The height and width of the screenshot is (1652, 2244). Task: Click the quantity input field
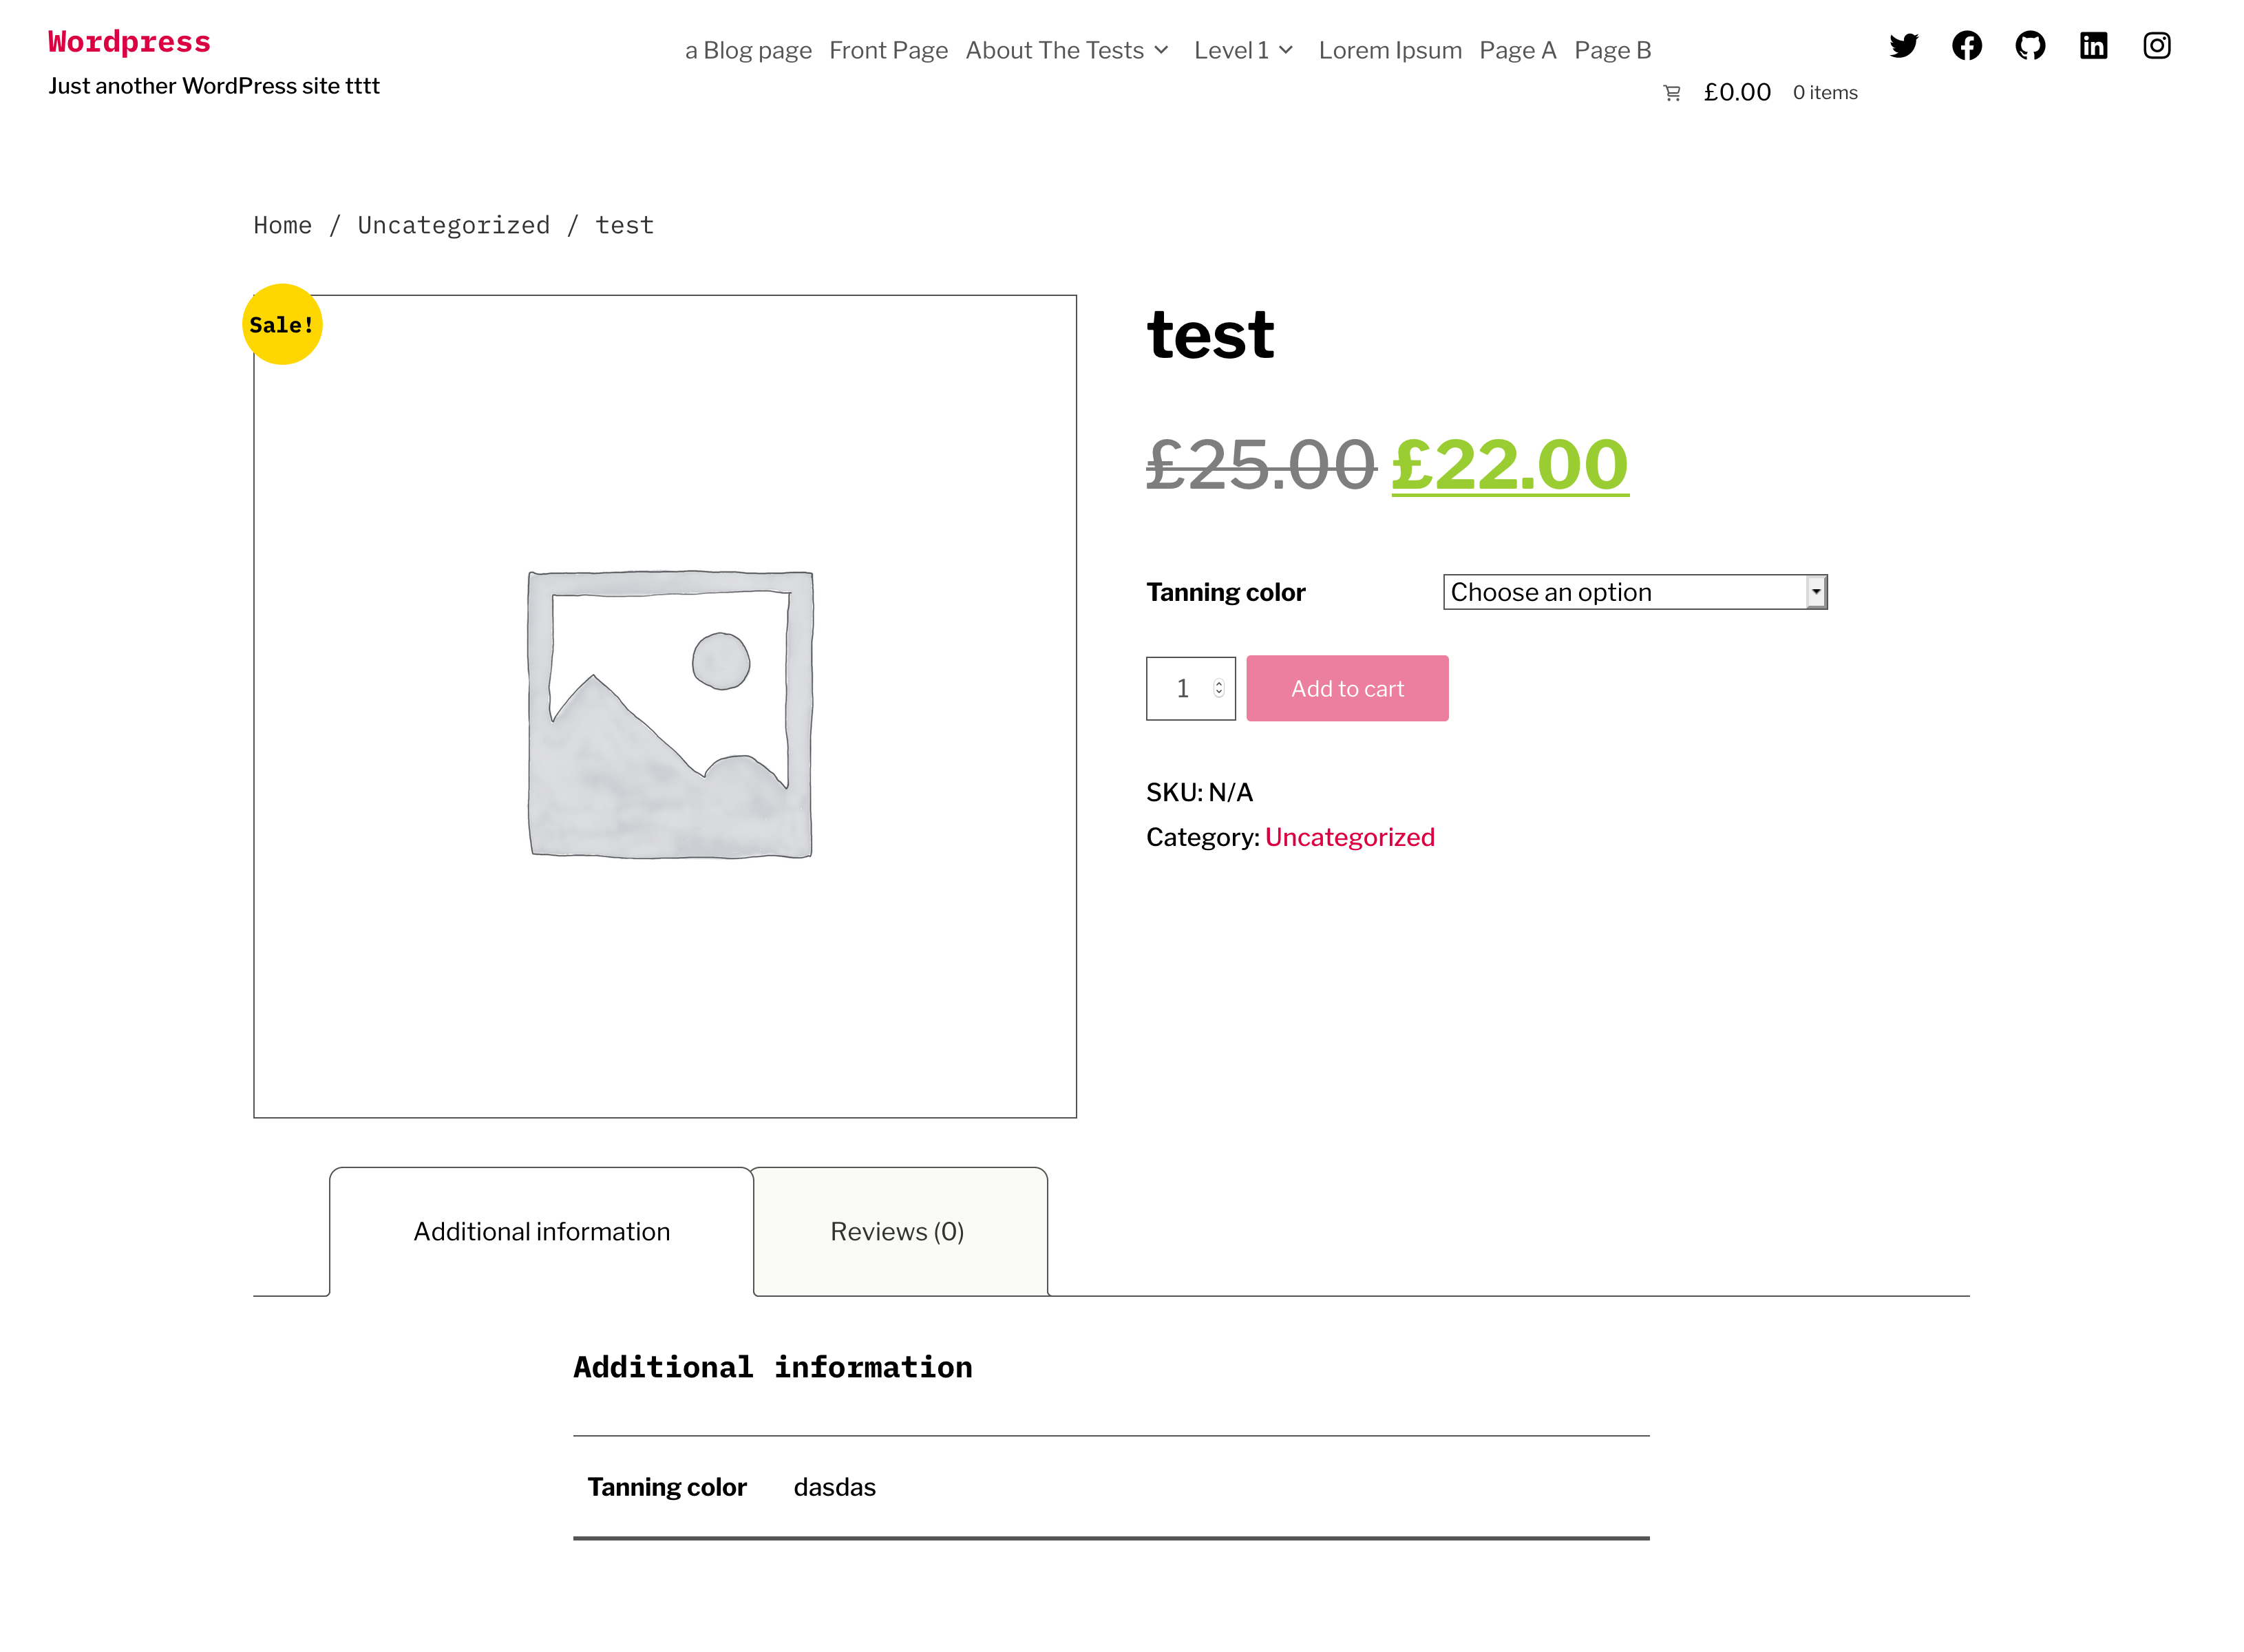click(x=1184, y=688)
